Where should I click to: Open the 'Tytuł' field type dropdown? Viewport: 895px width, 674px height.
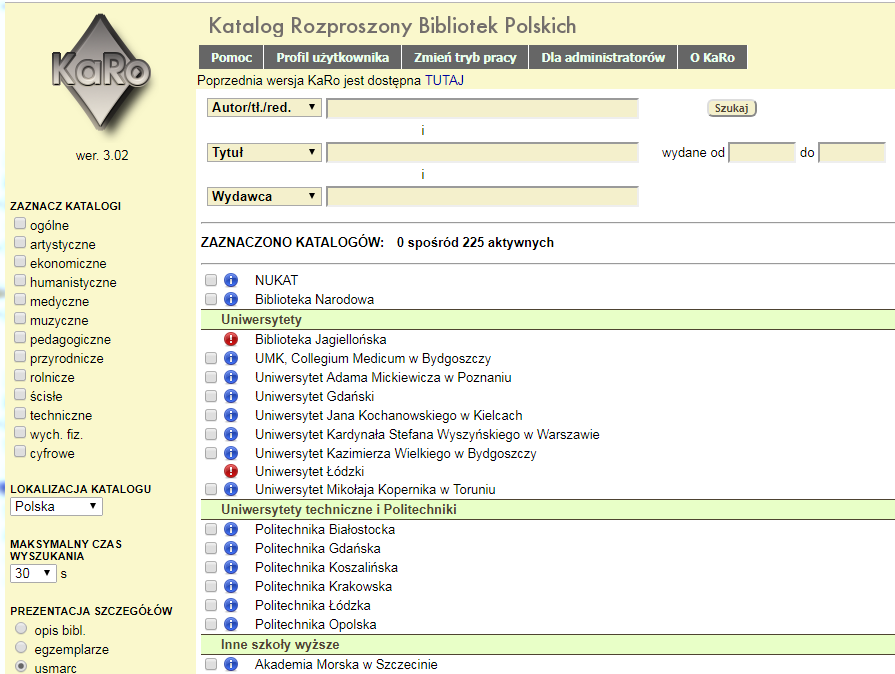(264, 152)
